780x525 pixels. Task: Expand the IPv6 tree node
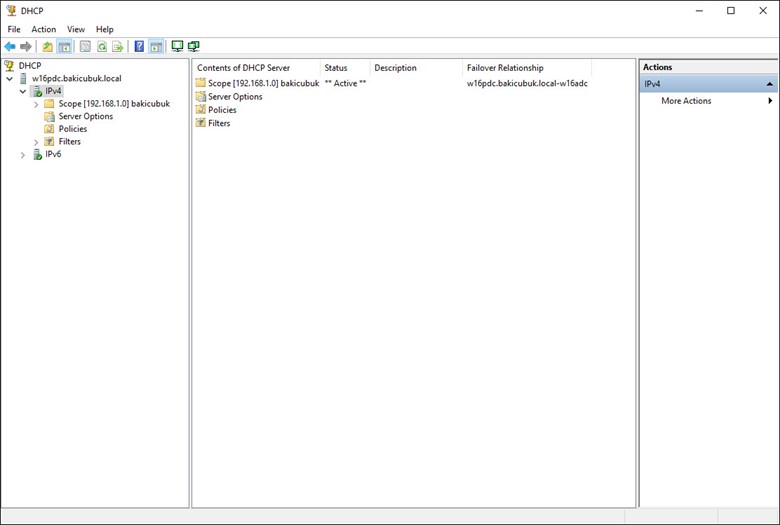tap(23, 155)
